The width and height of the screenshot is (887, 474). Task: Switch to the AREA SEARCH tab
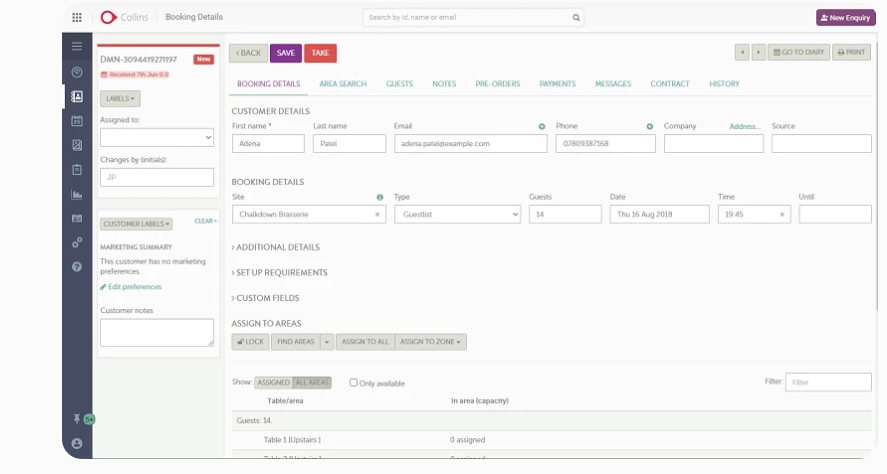[343, 84]
